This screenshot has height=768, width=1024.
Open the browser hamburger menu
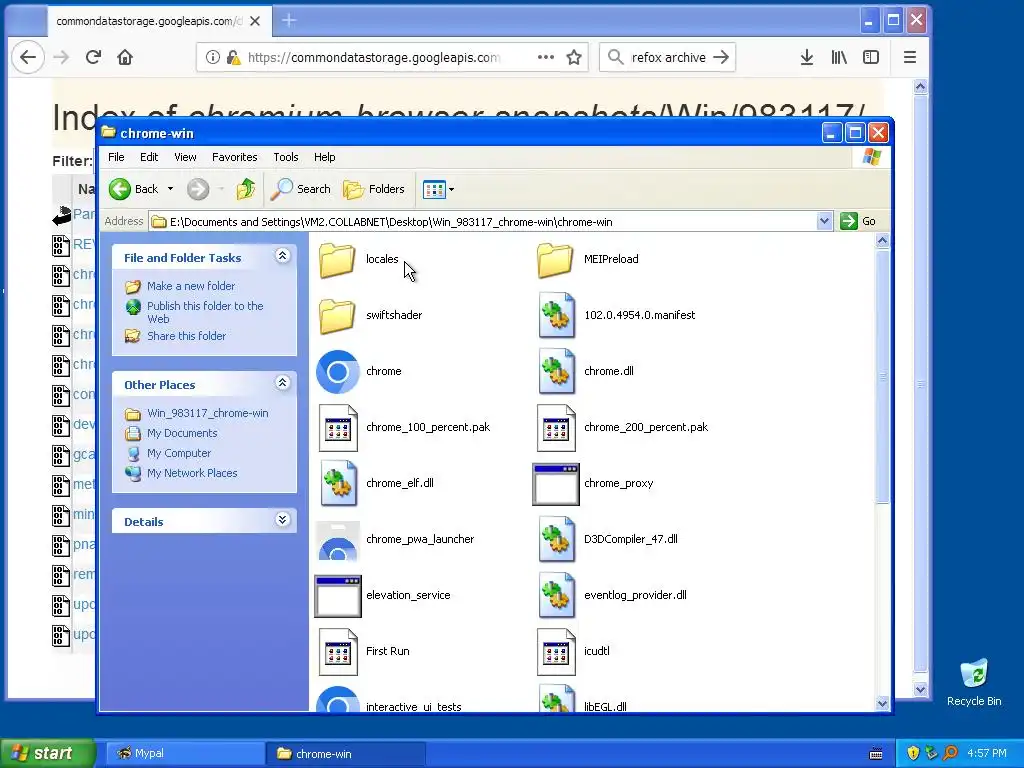(910, 57)
